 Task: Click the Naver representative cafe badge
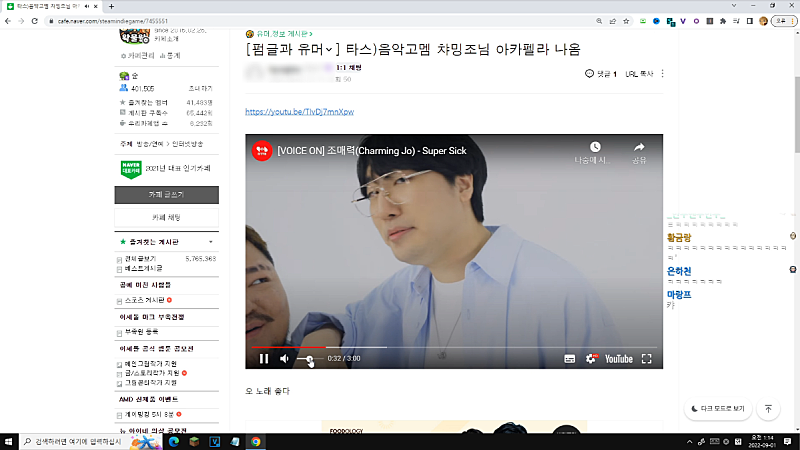[x=131, y=169]
